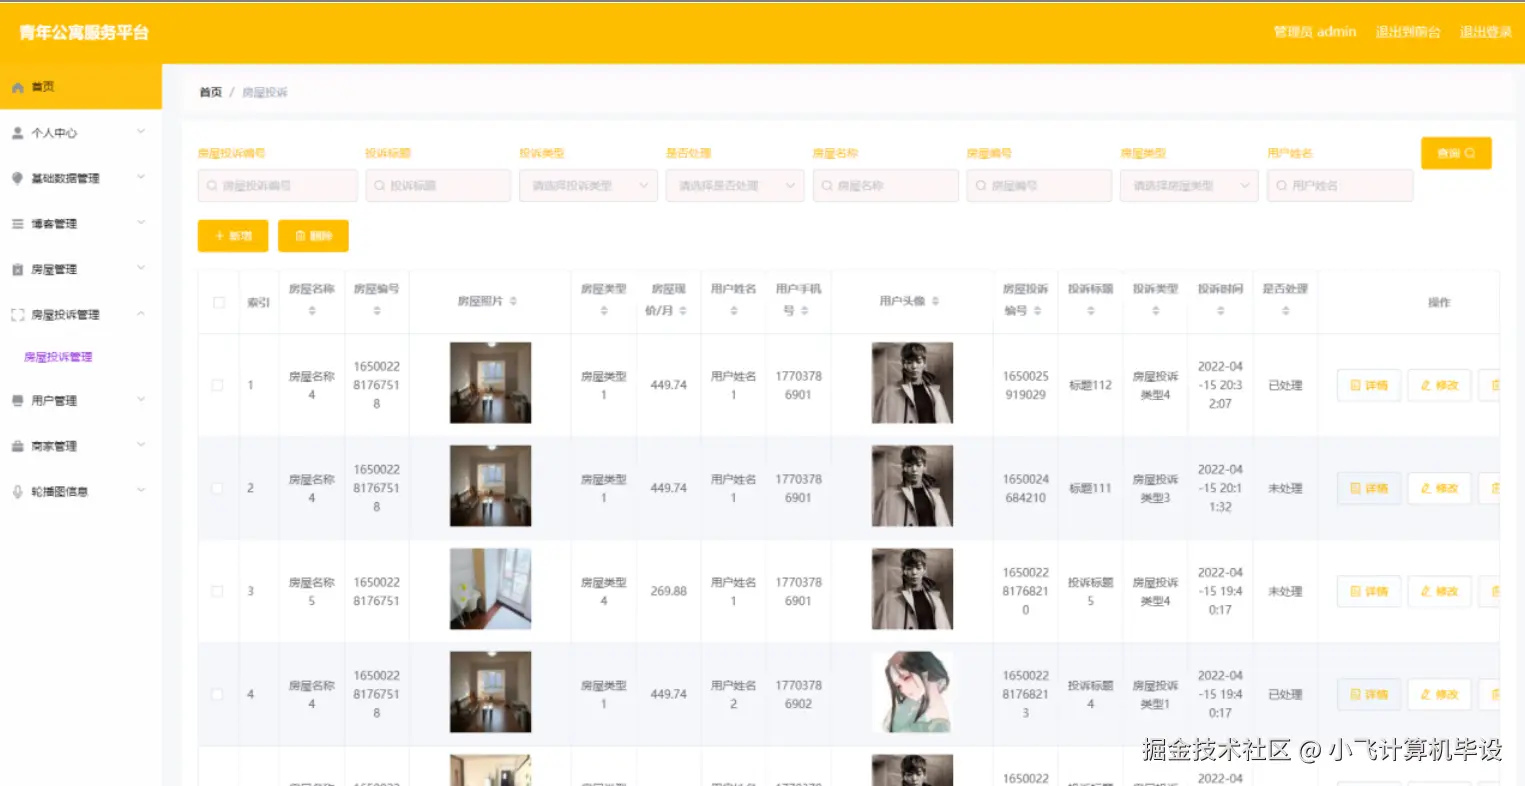Open 详情 for the 标题111 complaint row
Image resolution: width=1525 pixels, height=786 pixels.
1369,488
